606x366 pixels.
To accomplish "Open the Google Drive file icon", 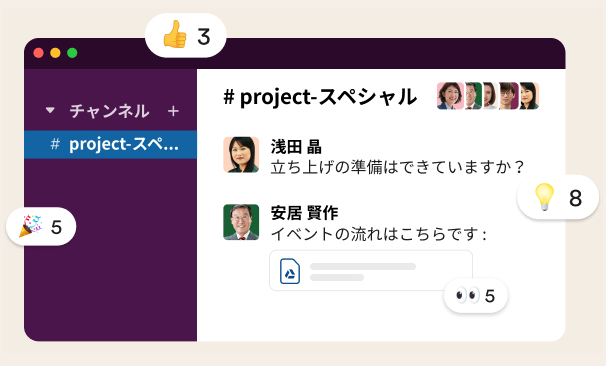I will click(x=290, y=271).
